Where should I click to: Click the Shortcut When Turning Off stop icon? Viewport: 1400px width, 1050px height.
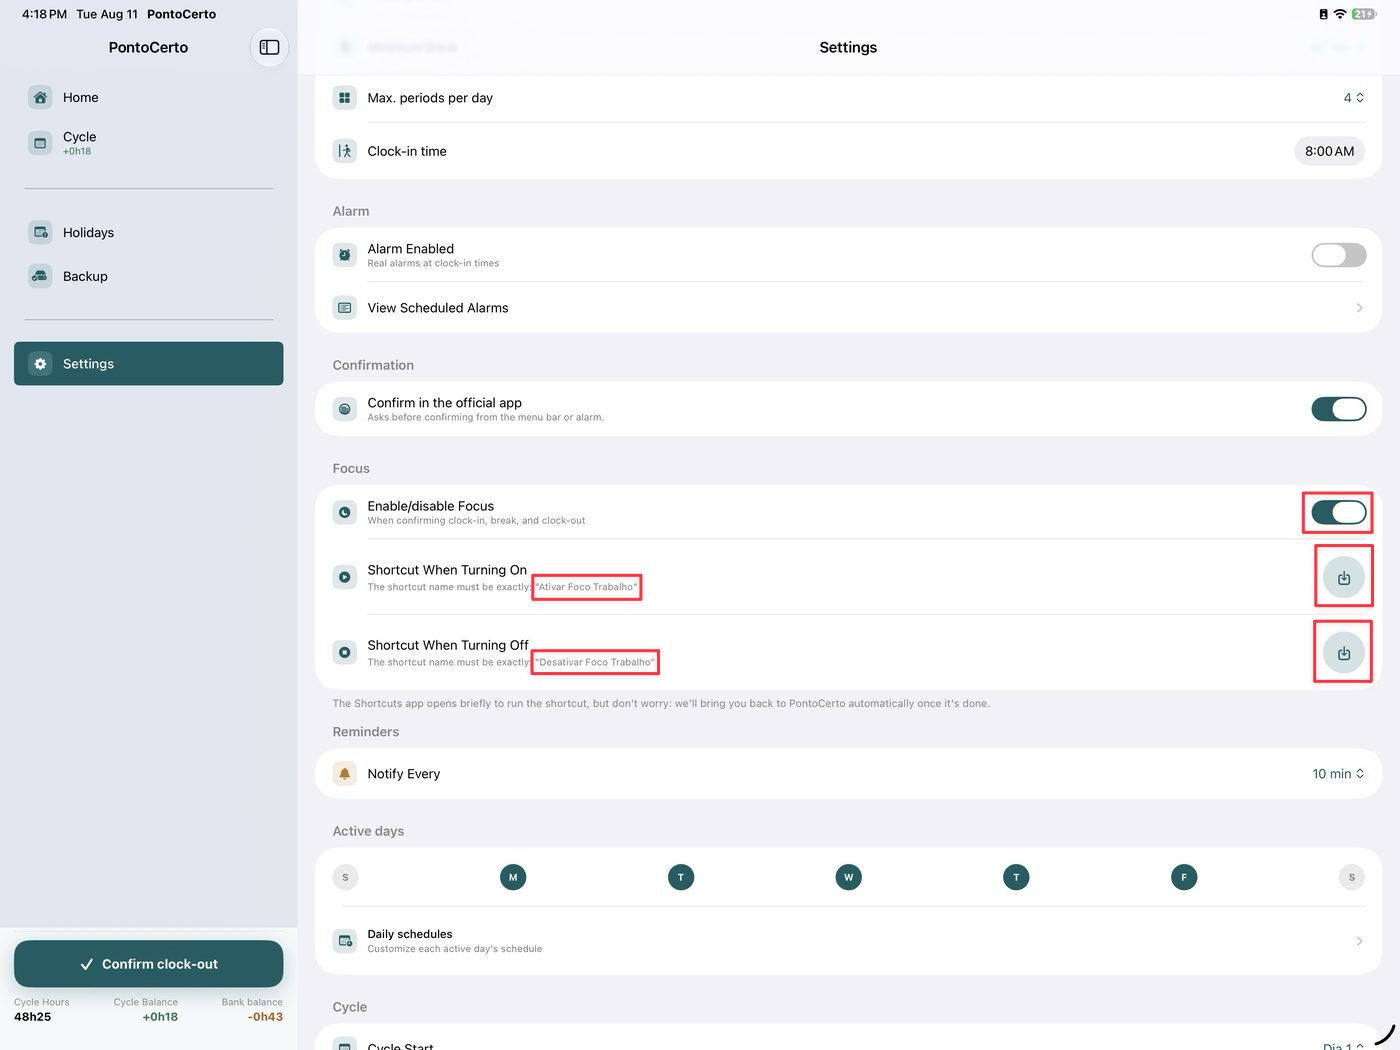pos(345,652)
